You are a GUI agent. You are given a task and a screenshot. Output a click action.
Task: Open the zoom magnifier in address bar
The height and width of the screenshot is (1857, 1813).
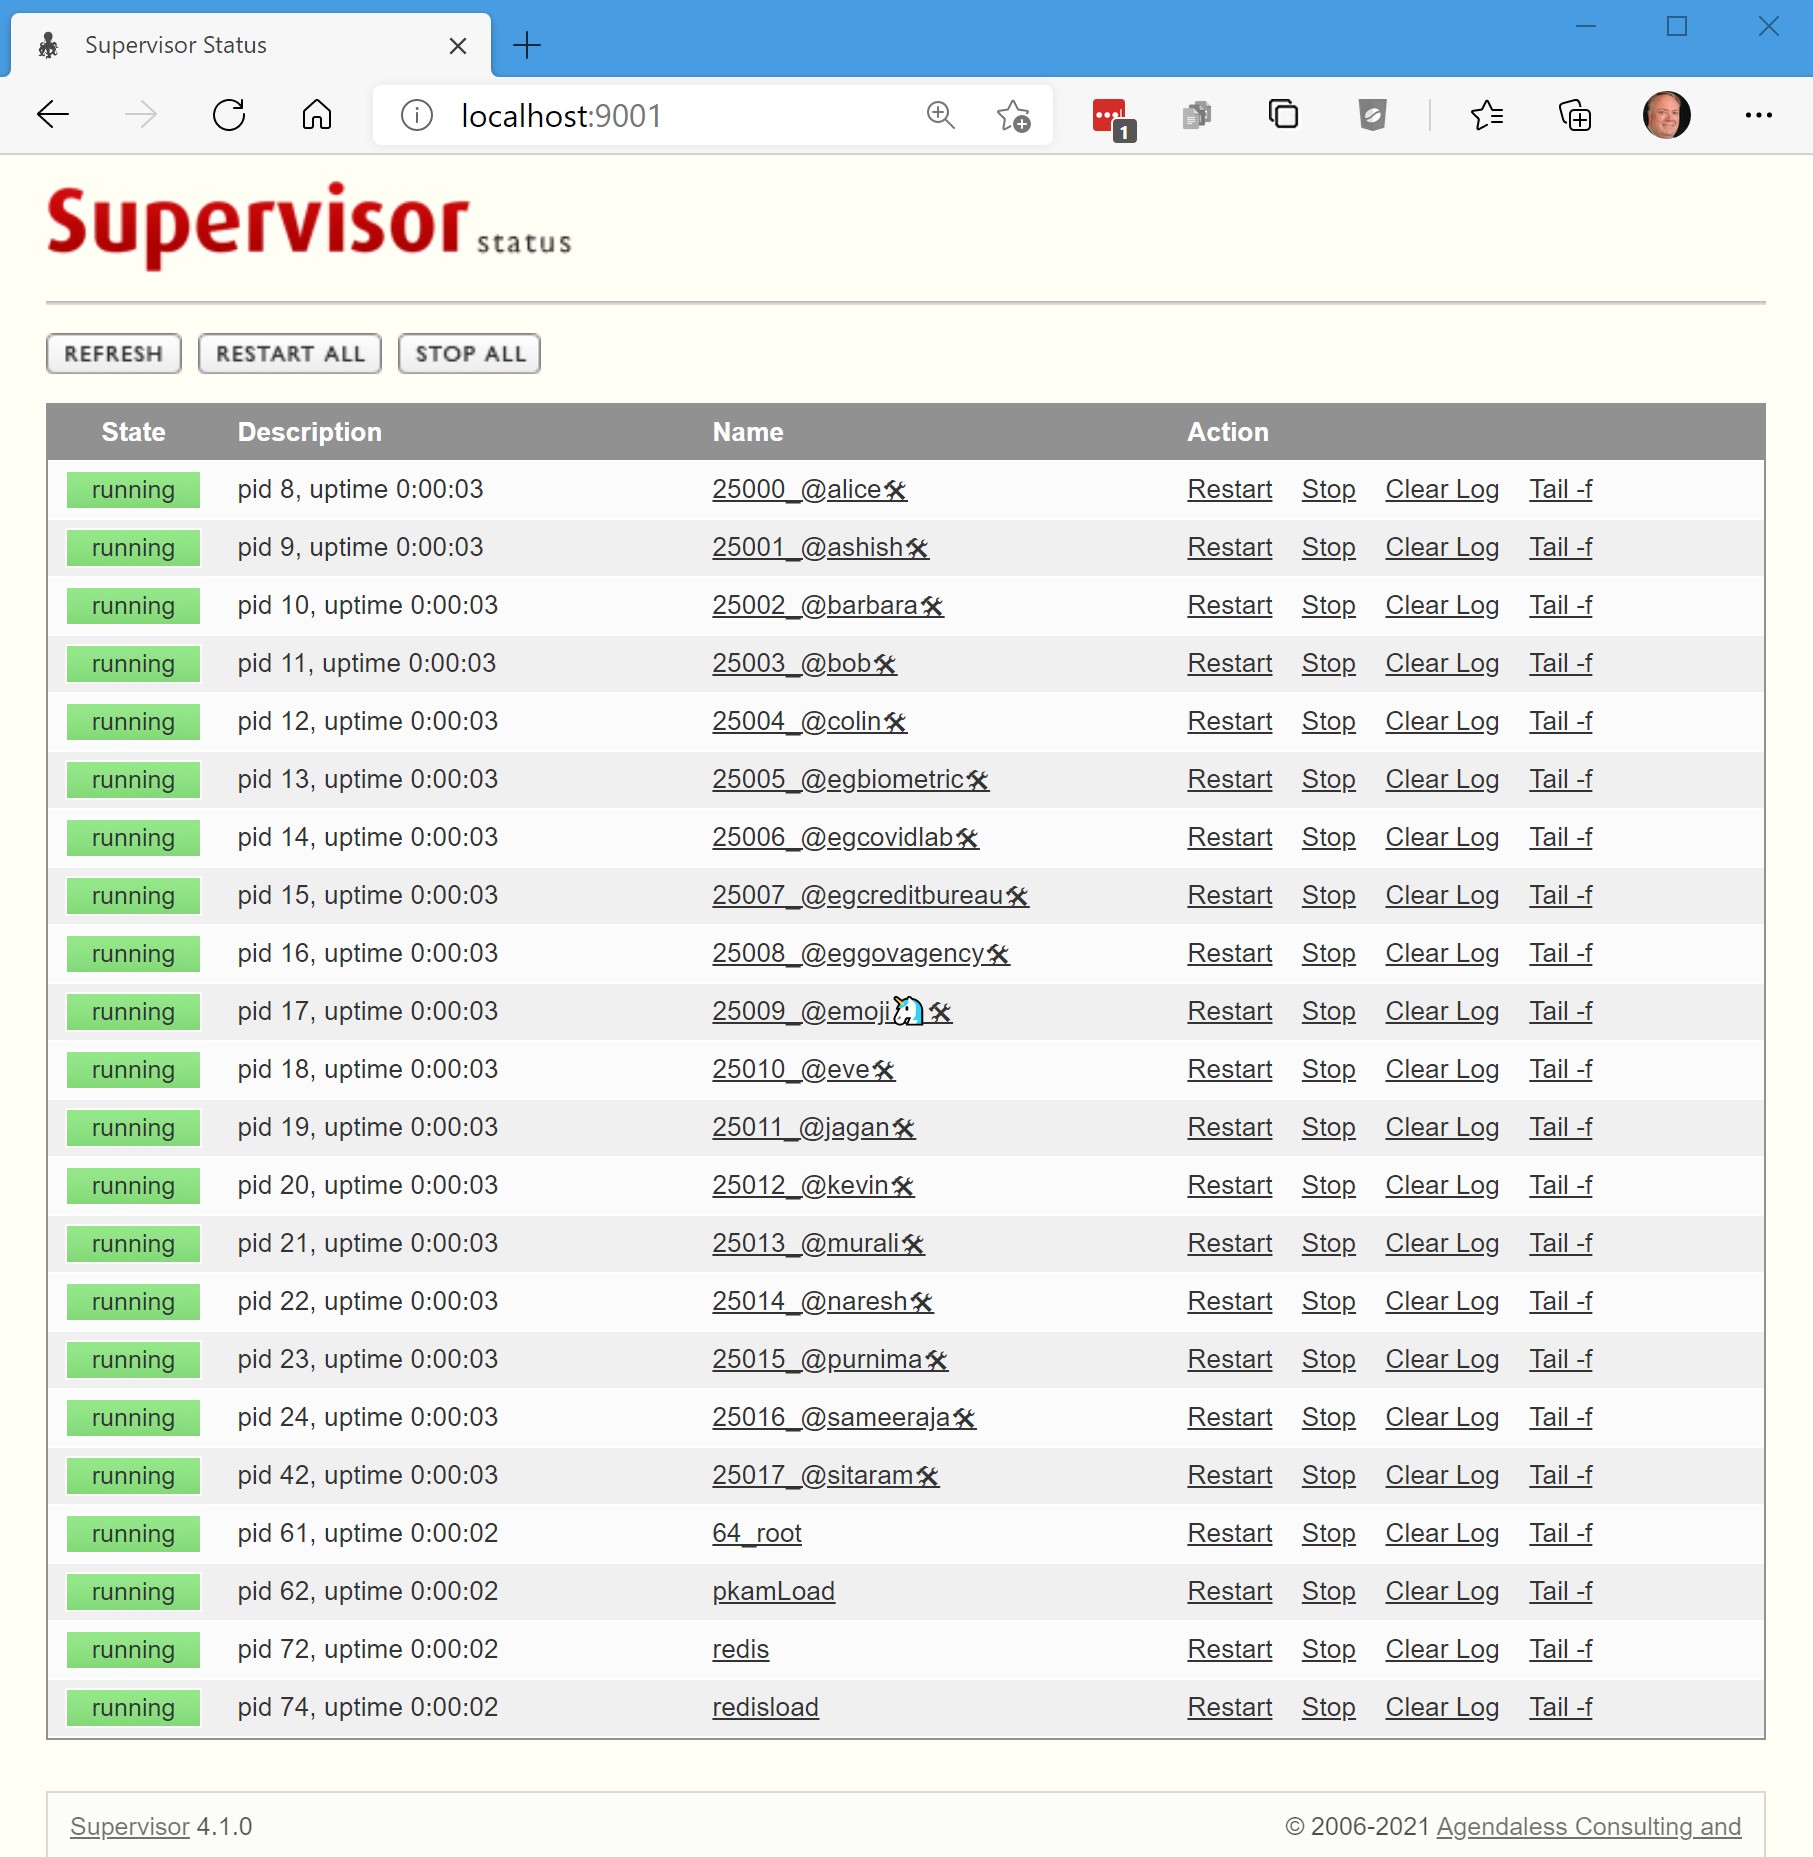(940, 116)
